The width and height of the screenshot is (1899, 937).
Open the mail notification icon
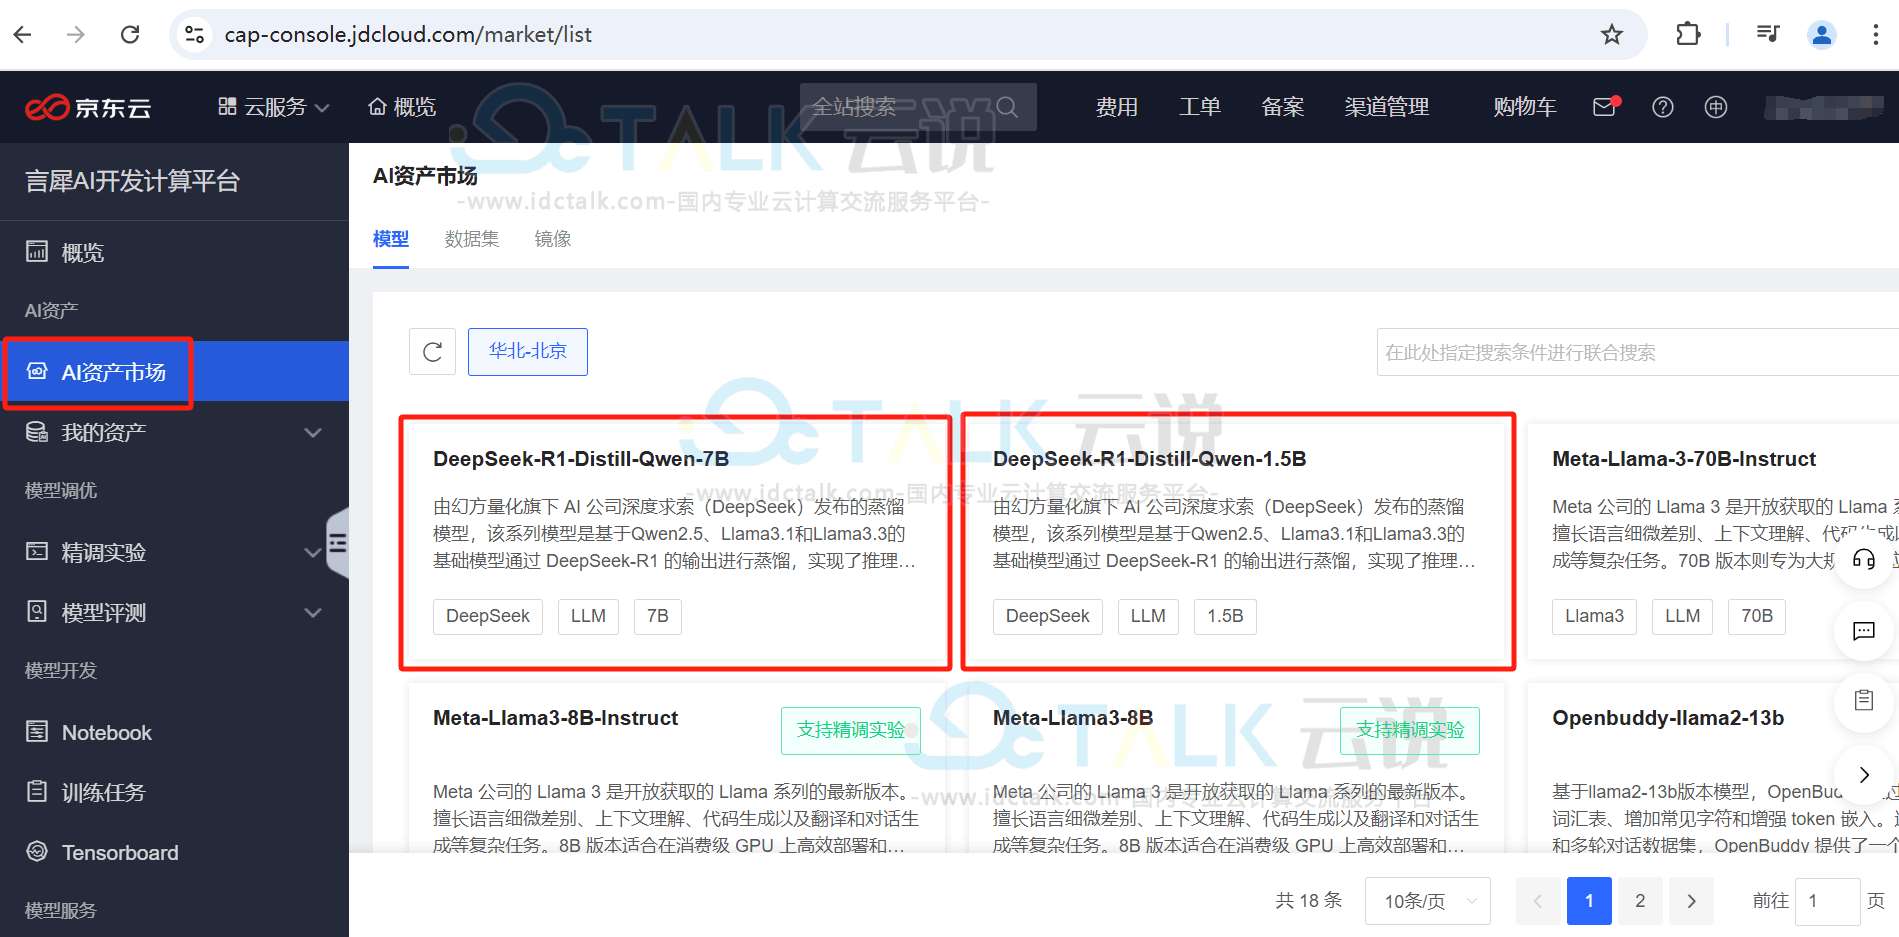coord(1605,107)
